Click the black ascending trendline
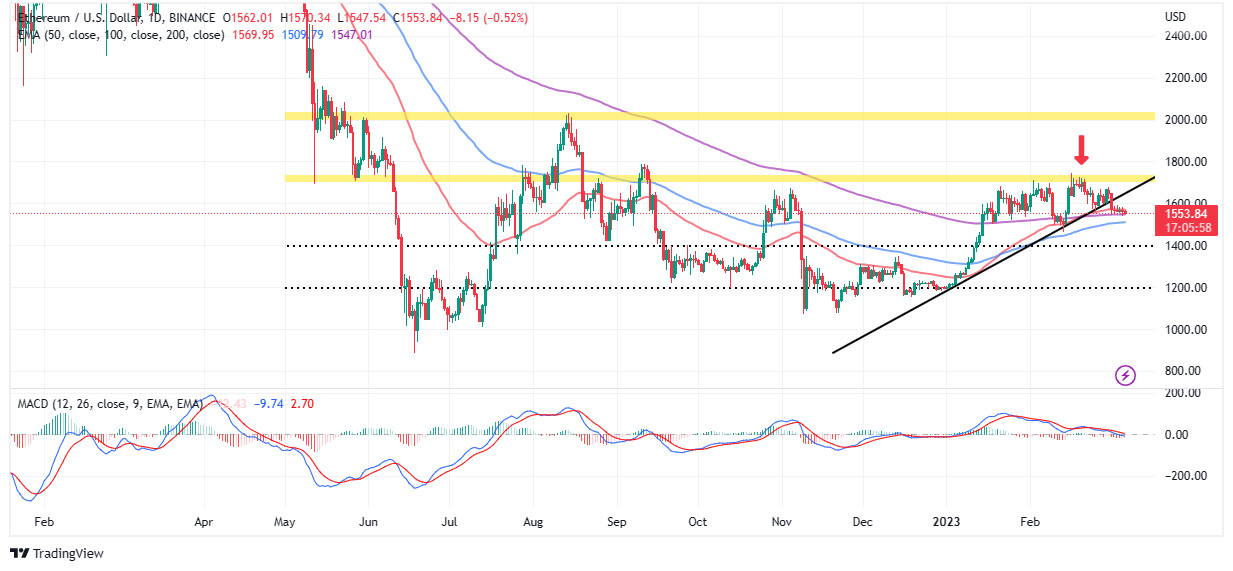The width and height of the screenshot is (1233, 571). point(993,264)
